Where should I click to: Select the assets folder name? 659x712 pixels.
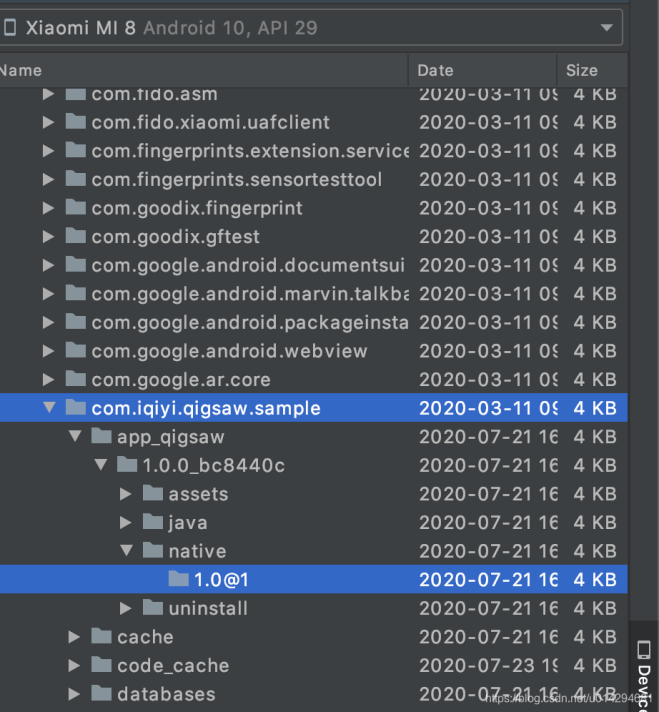pos(198,494)
